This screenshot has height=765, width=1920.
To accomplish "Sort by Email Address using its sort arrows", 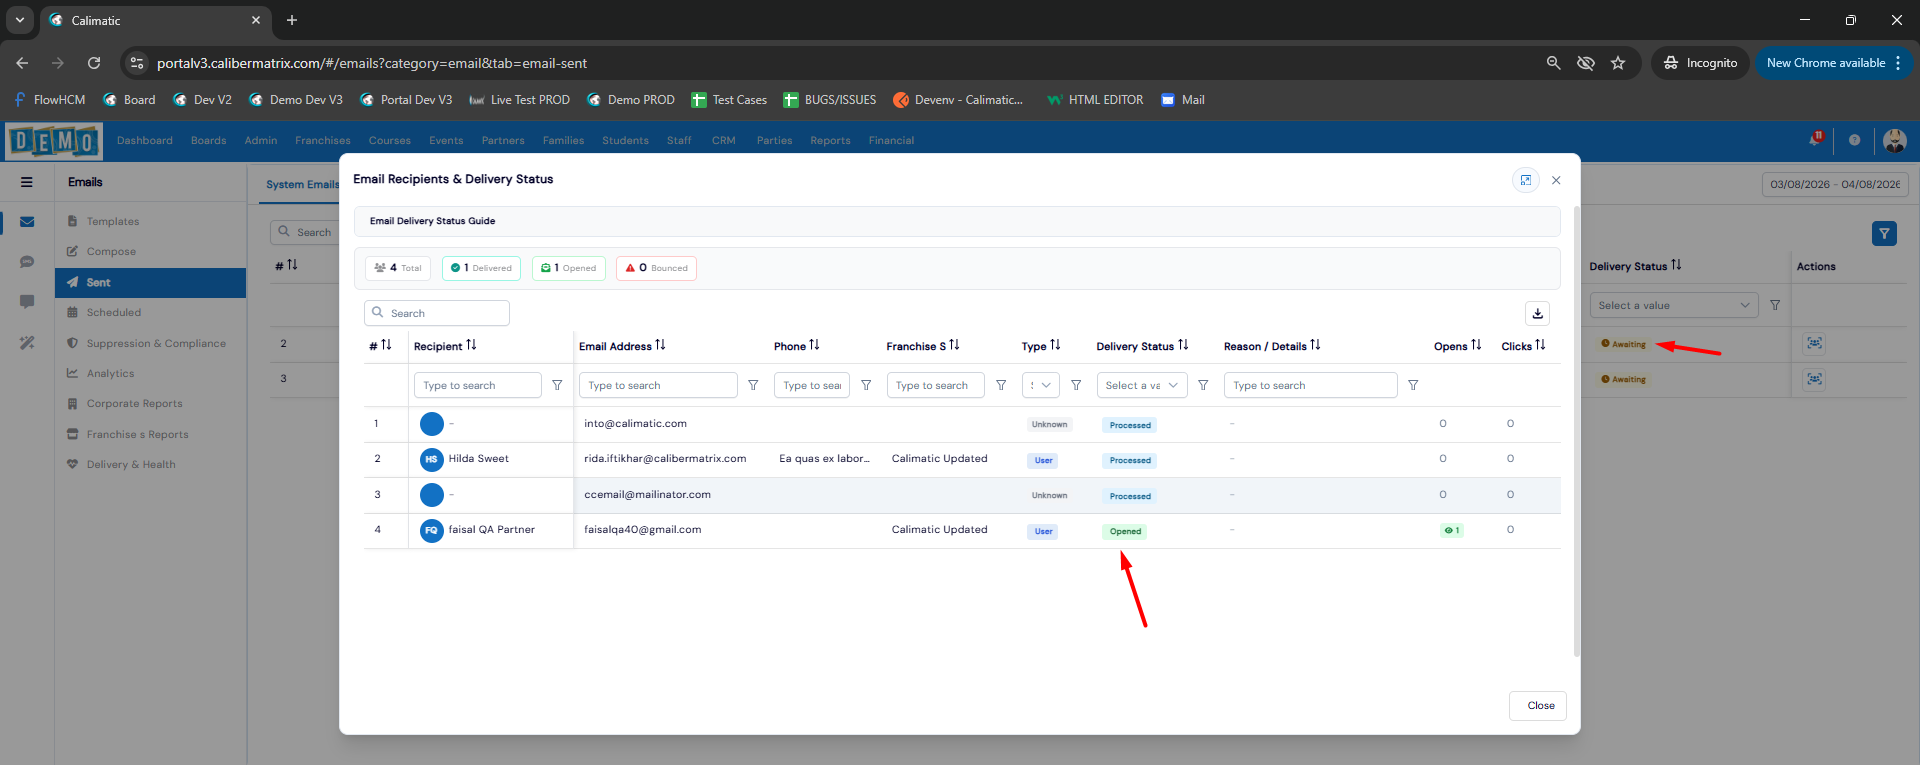I will click(660, 345).
